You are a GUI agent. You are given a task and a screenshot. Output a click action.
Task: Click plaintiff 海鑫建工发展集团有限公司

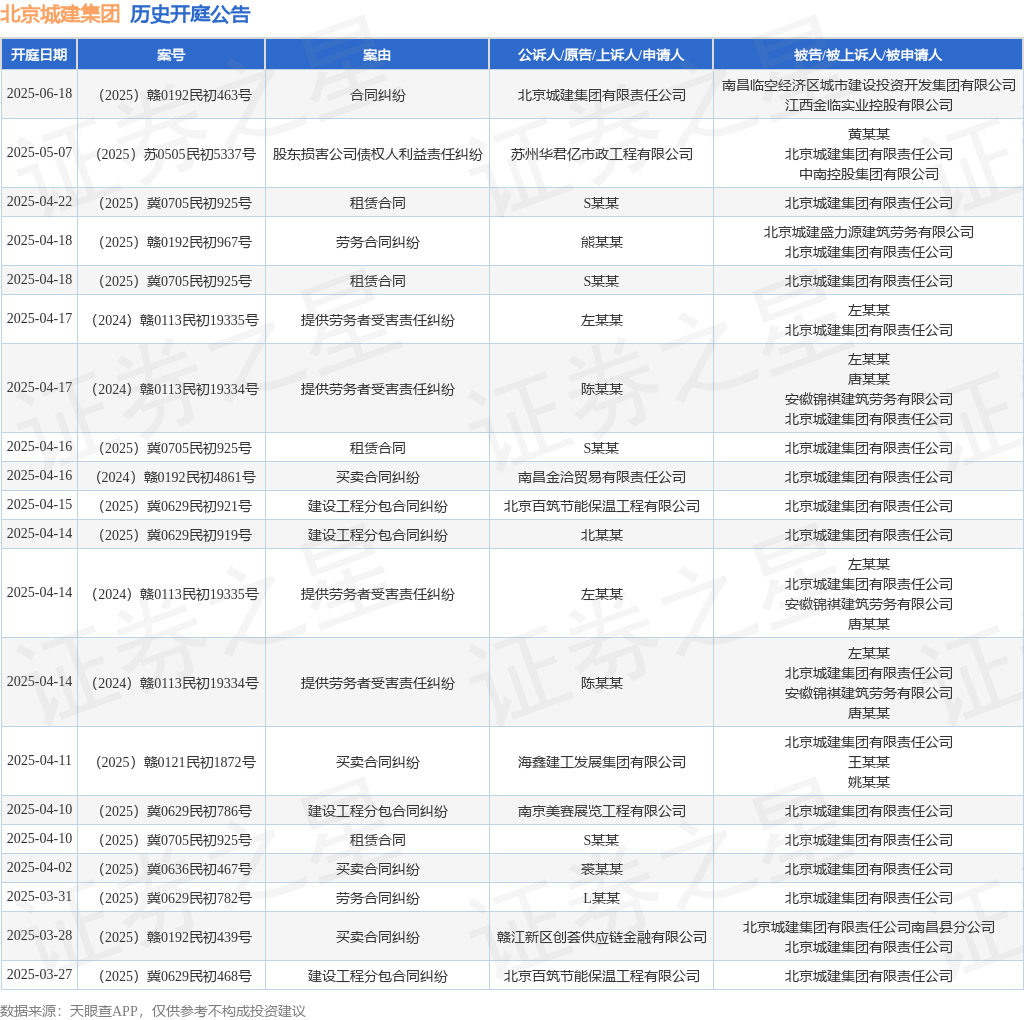601,762
